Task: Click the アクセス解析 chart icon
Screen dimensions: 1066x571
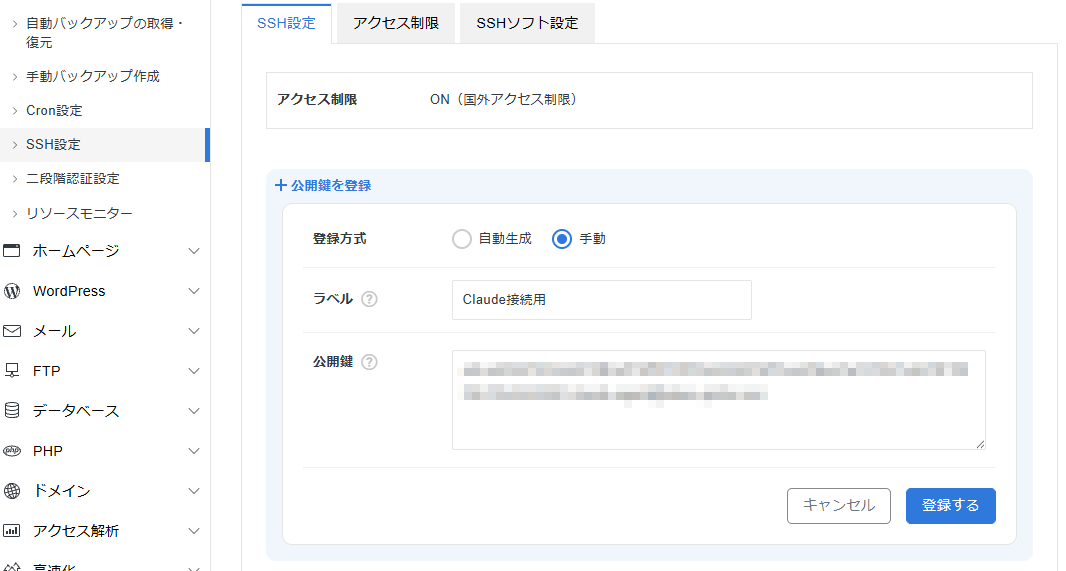Action: pos(12,530)
